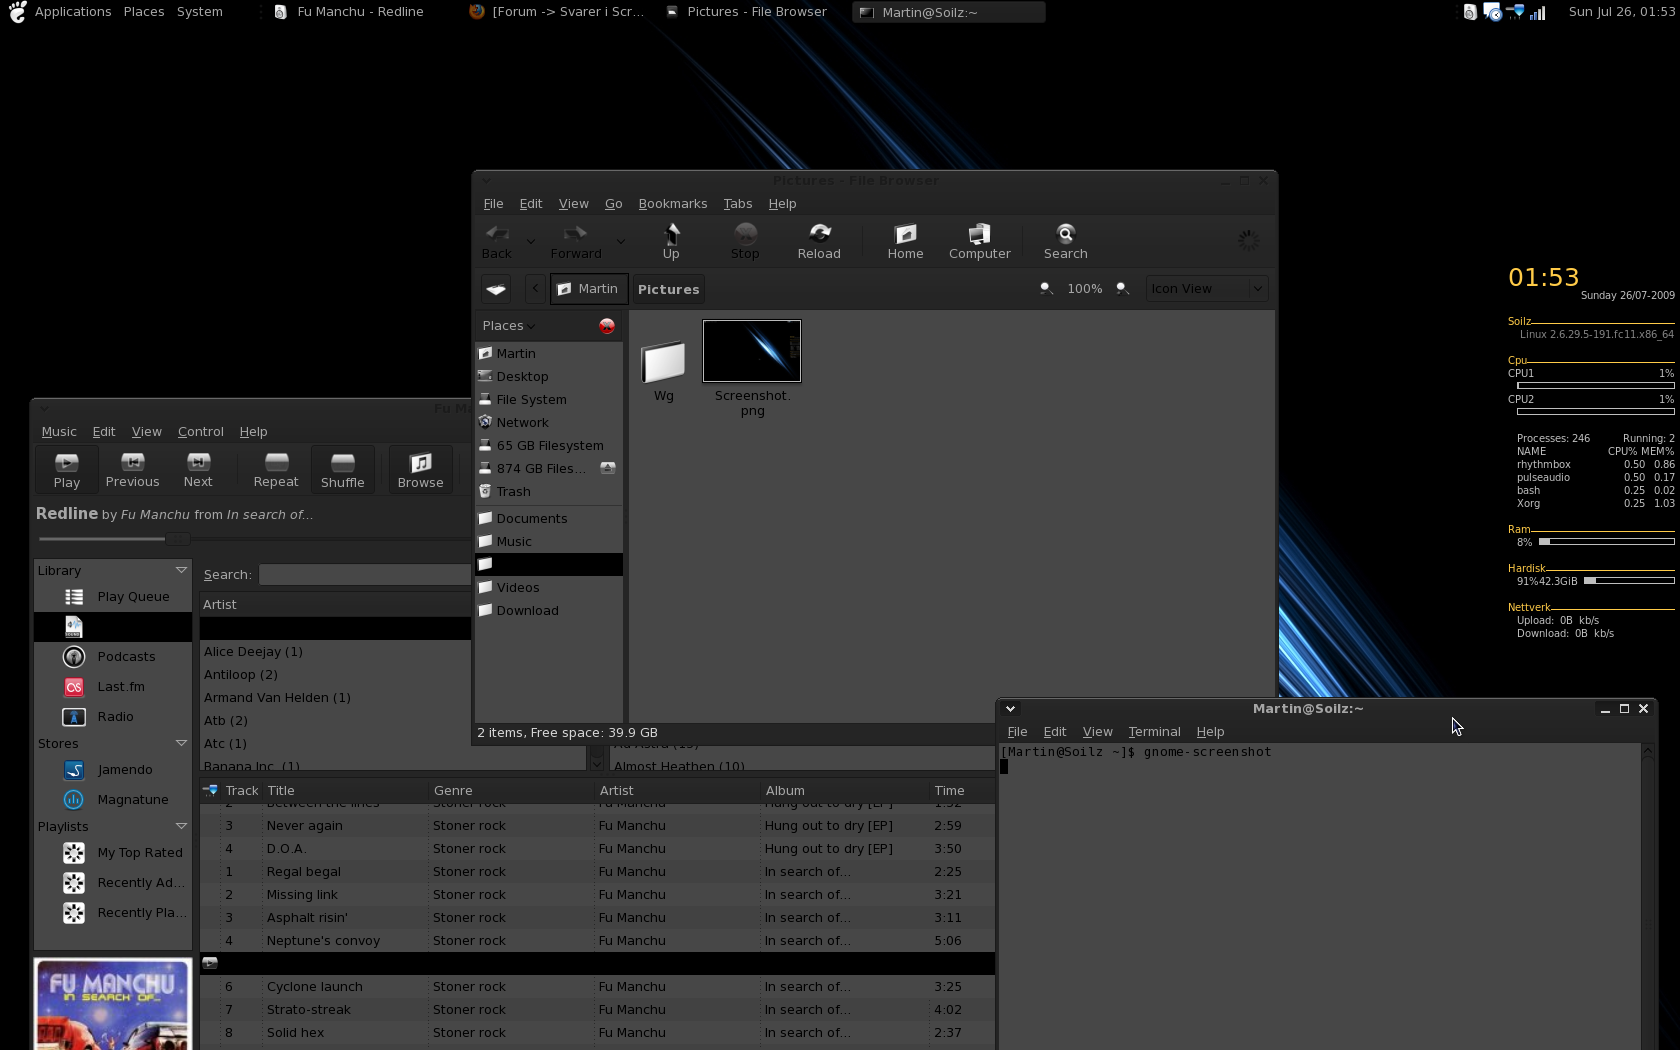
Task: Move the Rhythmbox song position slider
Action: coord(177,539)
